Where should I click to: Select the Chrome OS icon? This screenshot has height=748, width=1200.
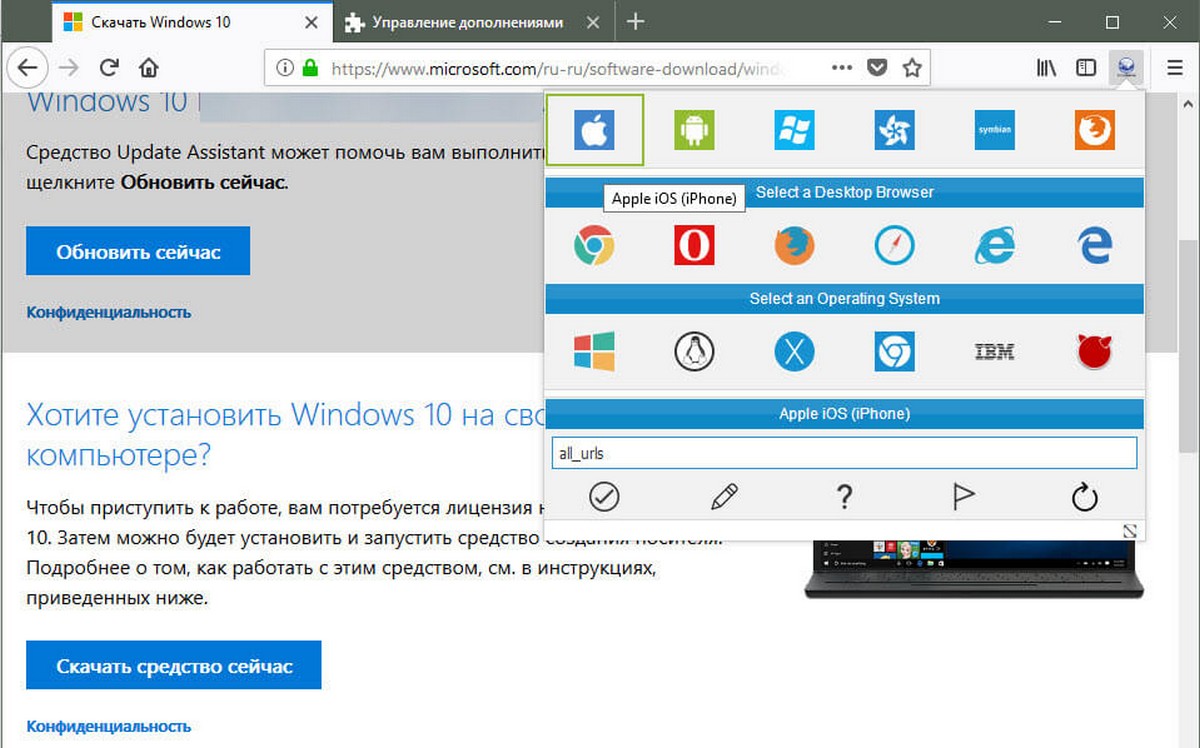(x=894, y=352)
